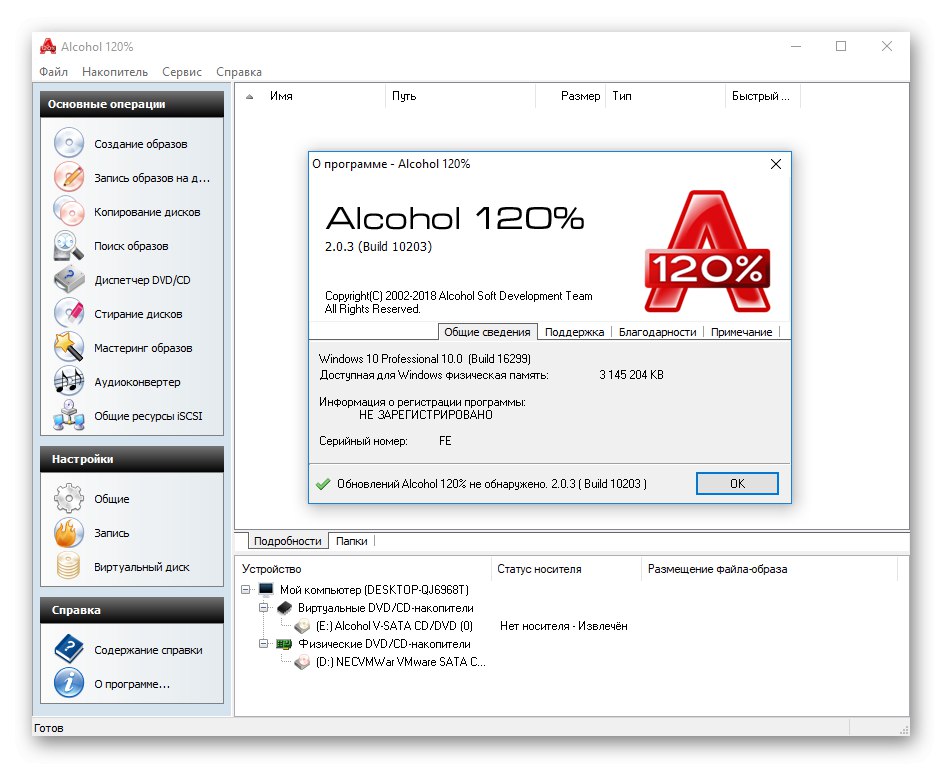Open the Благодарности tab
The image size is (942, 768).
click(x=657, y=332)
